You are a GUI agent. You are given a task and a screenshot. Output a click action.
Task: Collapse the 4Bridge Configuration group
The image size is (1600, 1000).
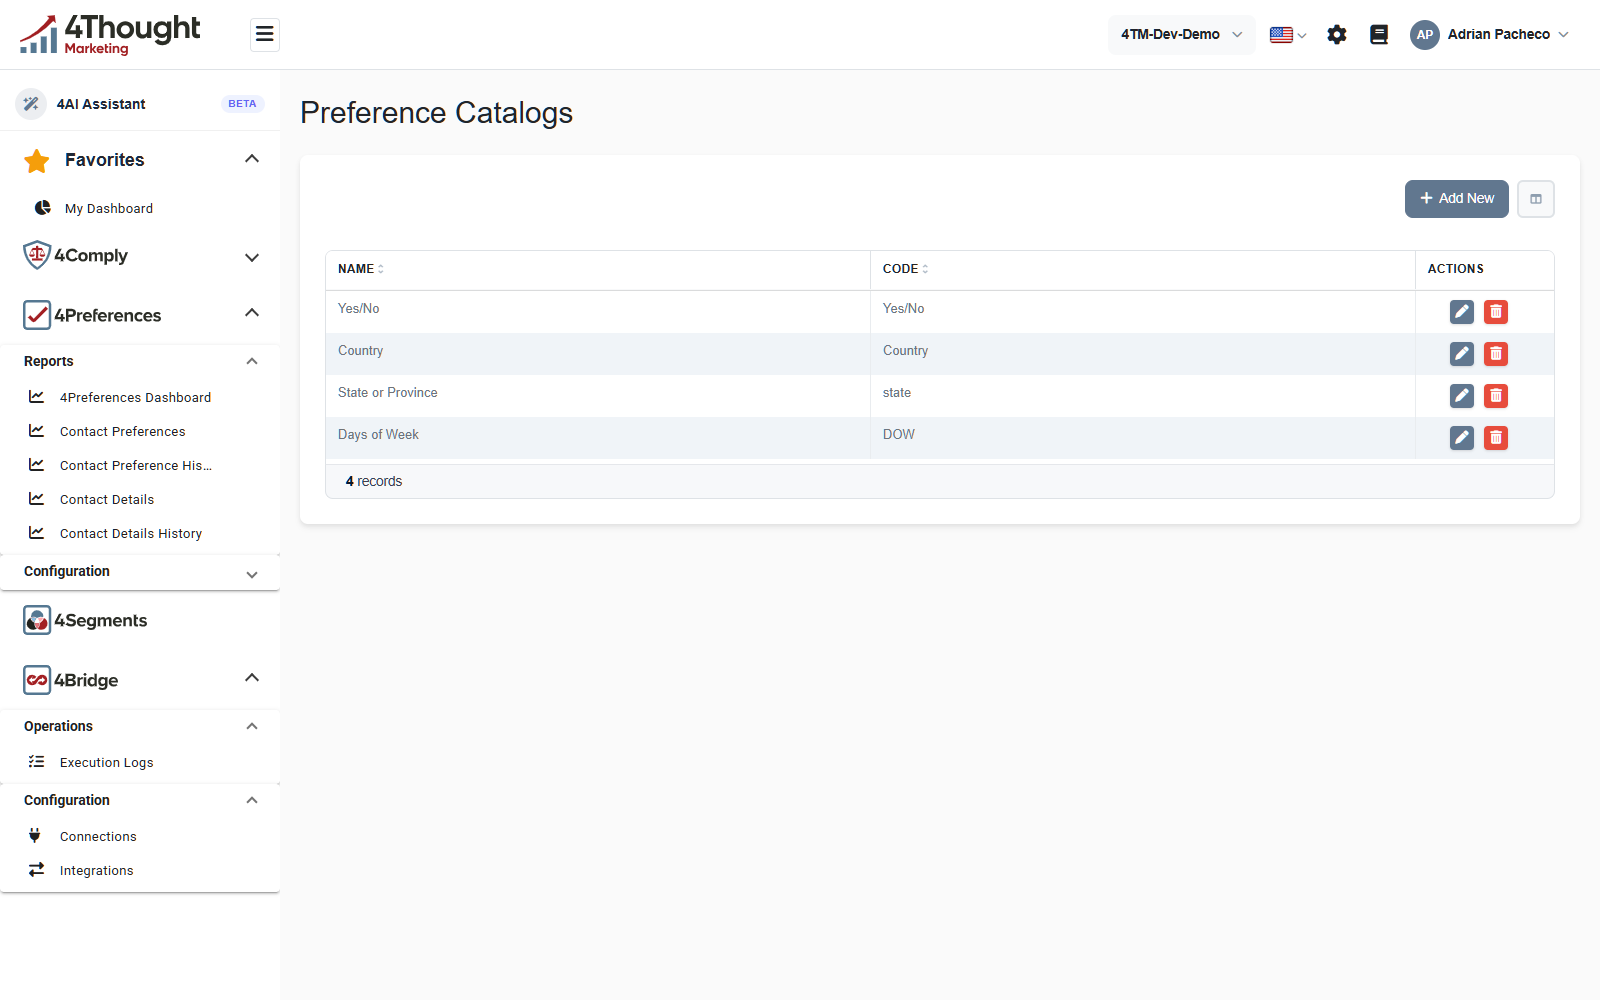point(252,800)
